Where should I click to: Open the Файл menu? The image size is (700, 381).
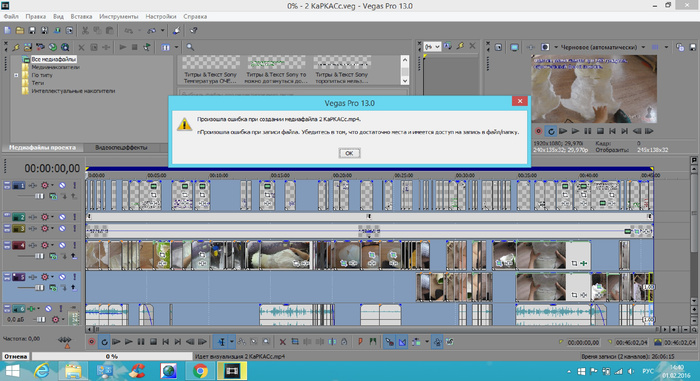tap(11, 17)
